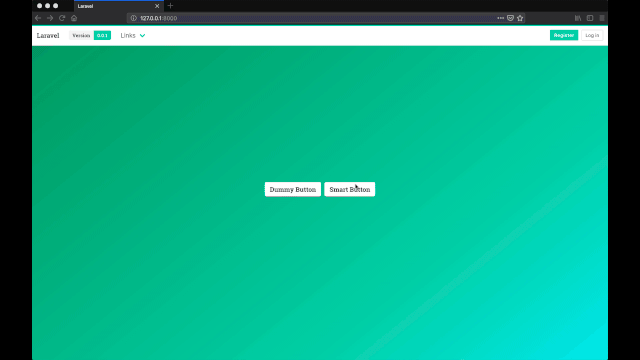640x360 pixels.
Task: Reload the current page
Action: pos(62,18)
